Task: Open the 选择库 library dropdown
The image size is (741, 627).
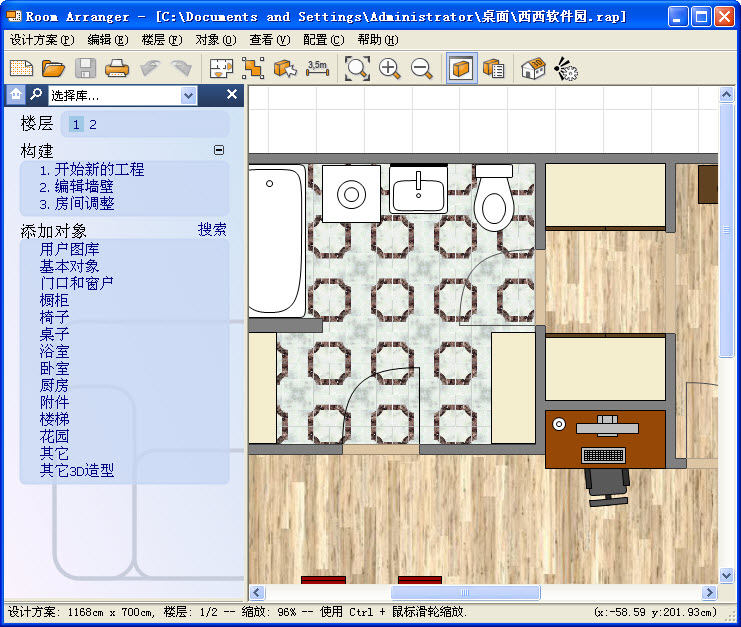Action: [189, 95]
